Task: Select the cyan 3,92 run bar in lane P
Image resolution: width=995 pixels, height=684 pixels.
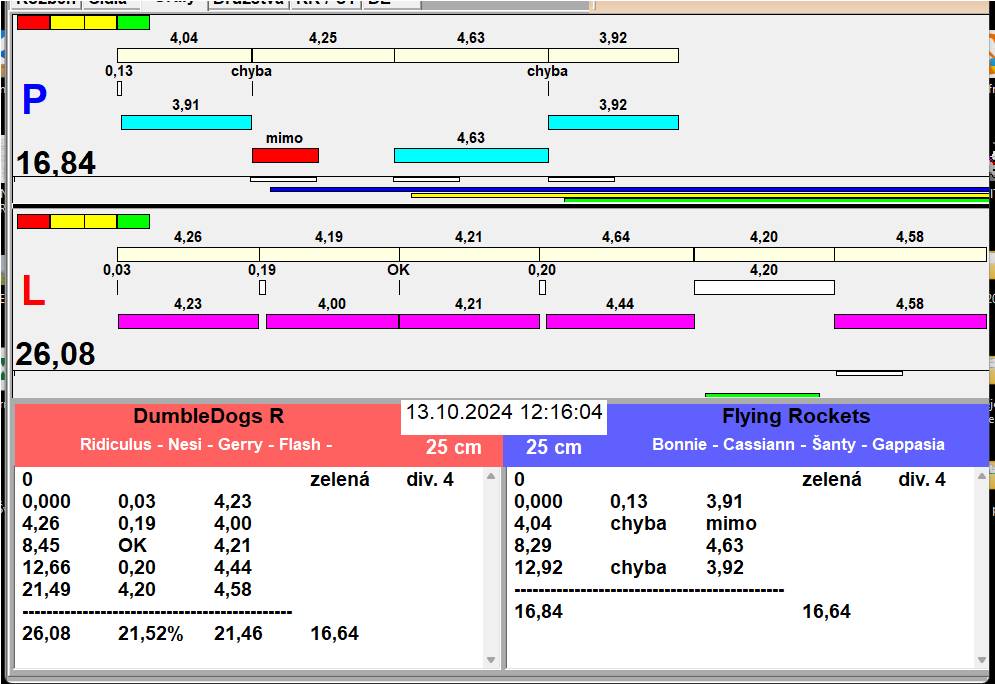Action: tap(613, 122)
